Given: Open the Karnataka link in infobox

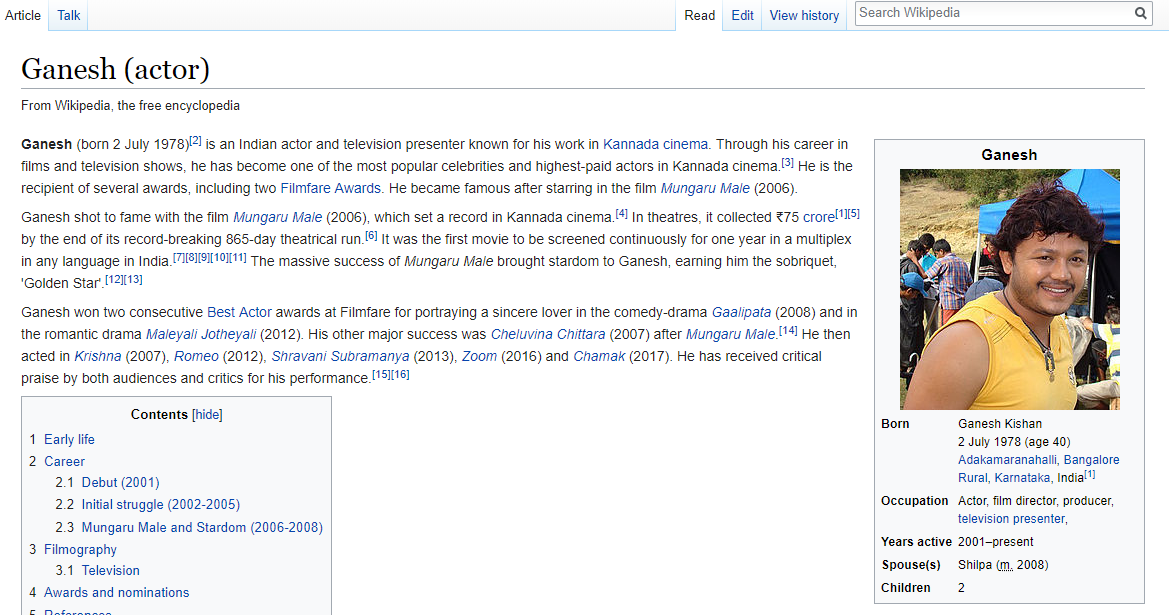Looking at the screenshot, I should pyautogui.click(x=1022, y=478).
